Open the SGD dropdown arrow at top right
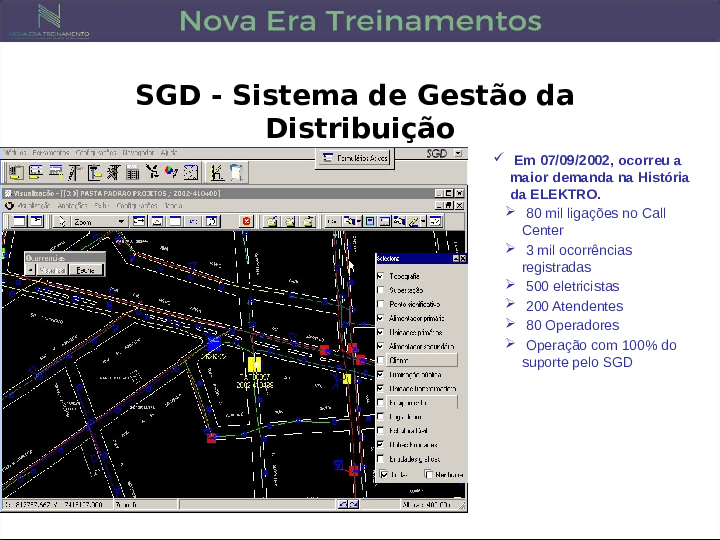Image resolution: width=720 pixels, height=540 pixels. 458,153
